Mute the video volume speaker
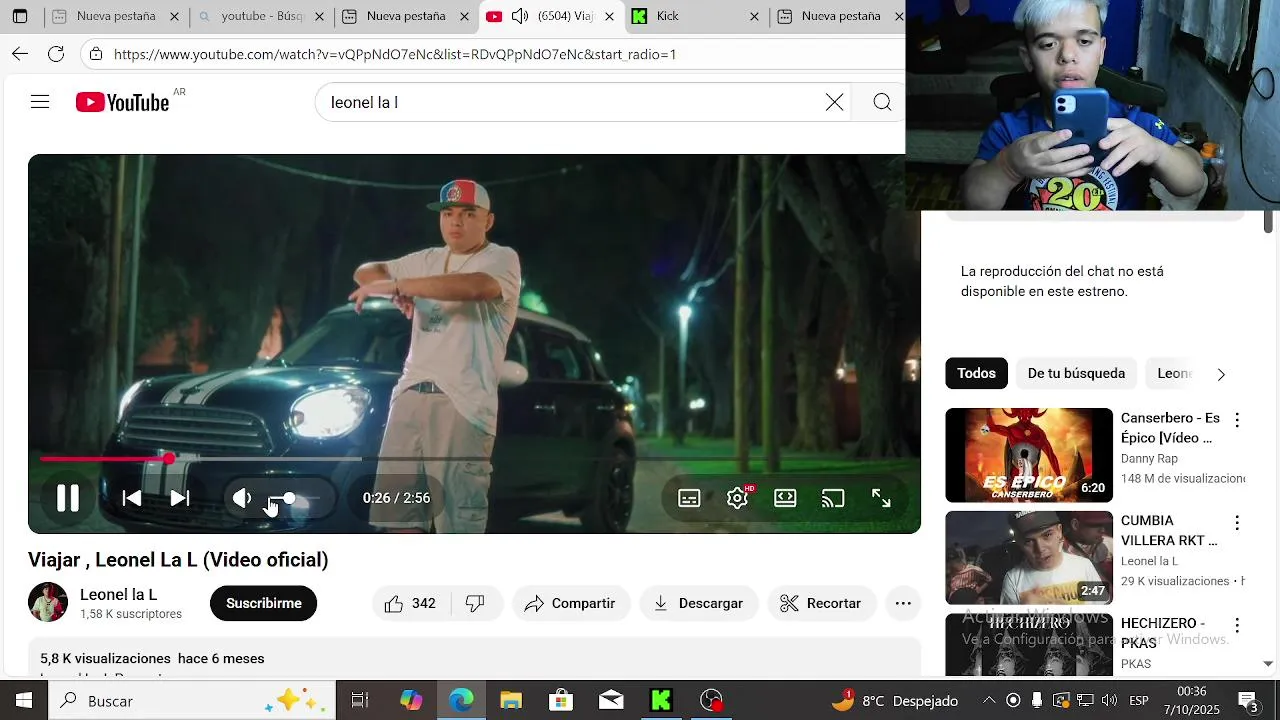The height and width of the screenshot is (720, 1280). 241,498
